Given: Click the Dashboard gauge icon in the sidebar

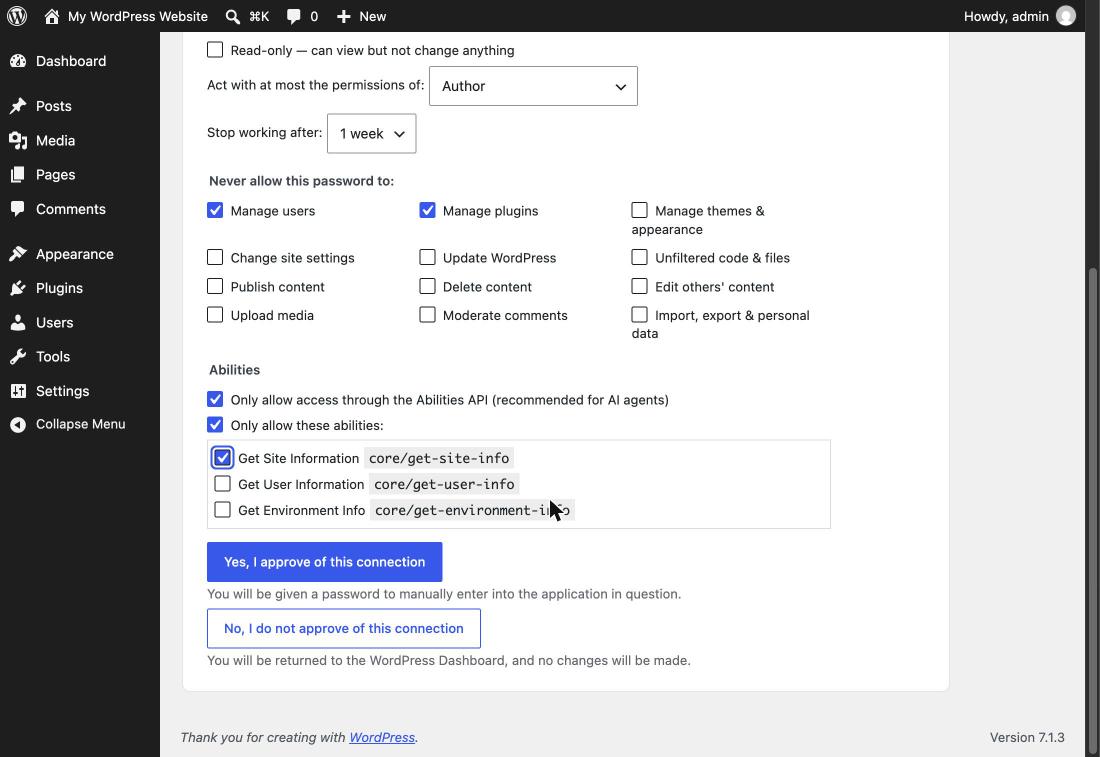Looking at the screenshot, I should tap(18, 61).
